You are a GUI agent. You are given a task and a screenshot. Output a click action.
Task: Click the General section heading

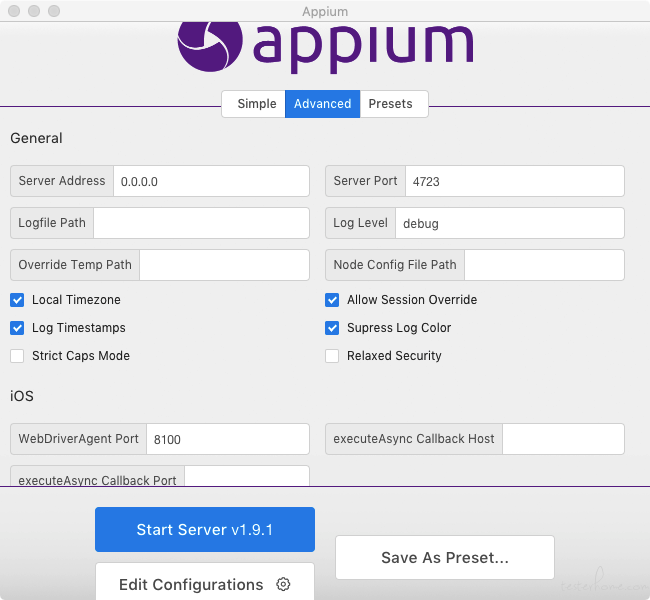click(36, 138)
